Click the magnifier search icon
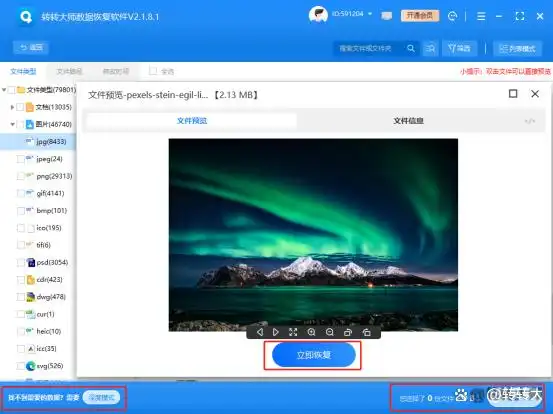The width and height of the screenshot is (553, 414). point(411,48)
